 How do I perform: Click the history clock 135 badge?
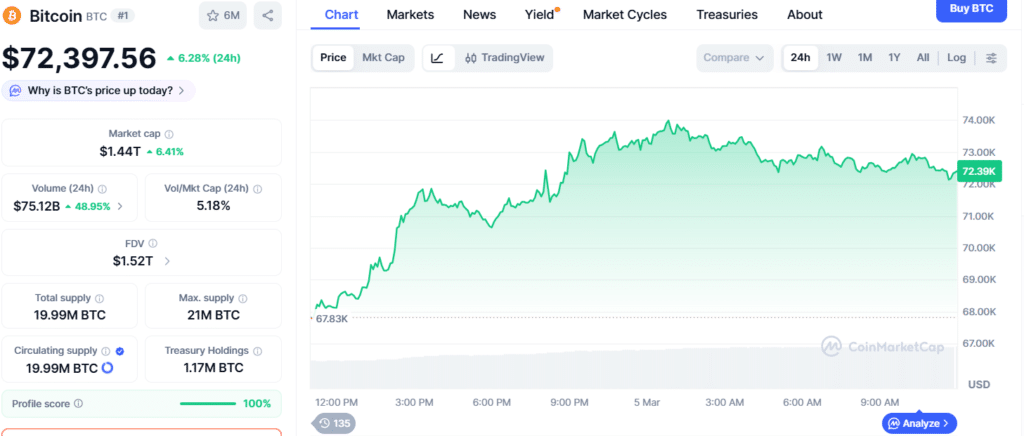[x=334, y=424]
